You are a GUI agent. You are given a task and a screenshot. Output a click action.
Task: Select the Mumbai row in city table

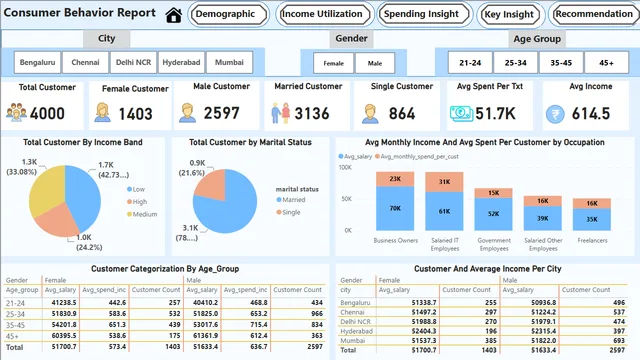[482, 340]
